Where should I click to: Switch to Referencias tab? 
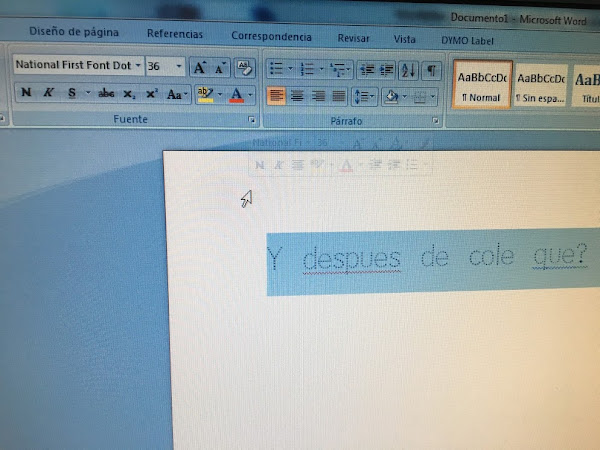[175, 34]
